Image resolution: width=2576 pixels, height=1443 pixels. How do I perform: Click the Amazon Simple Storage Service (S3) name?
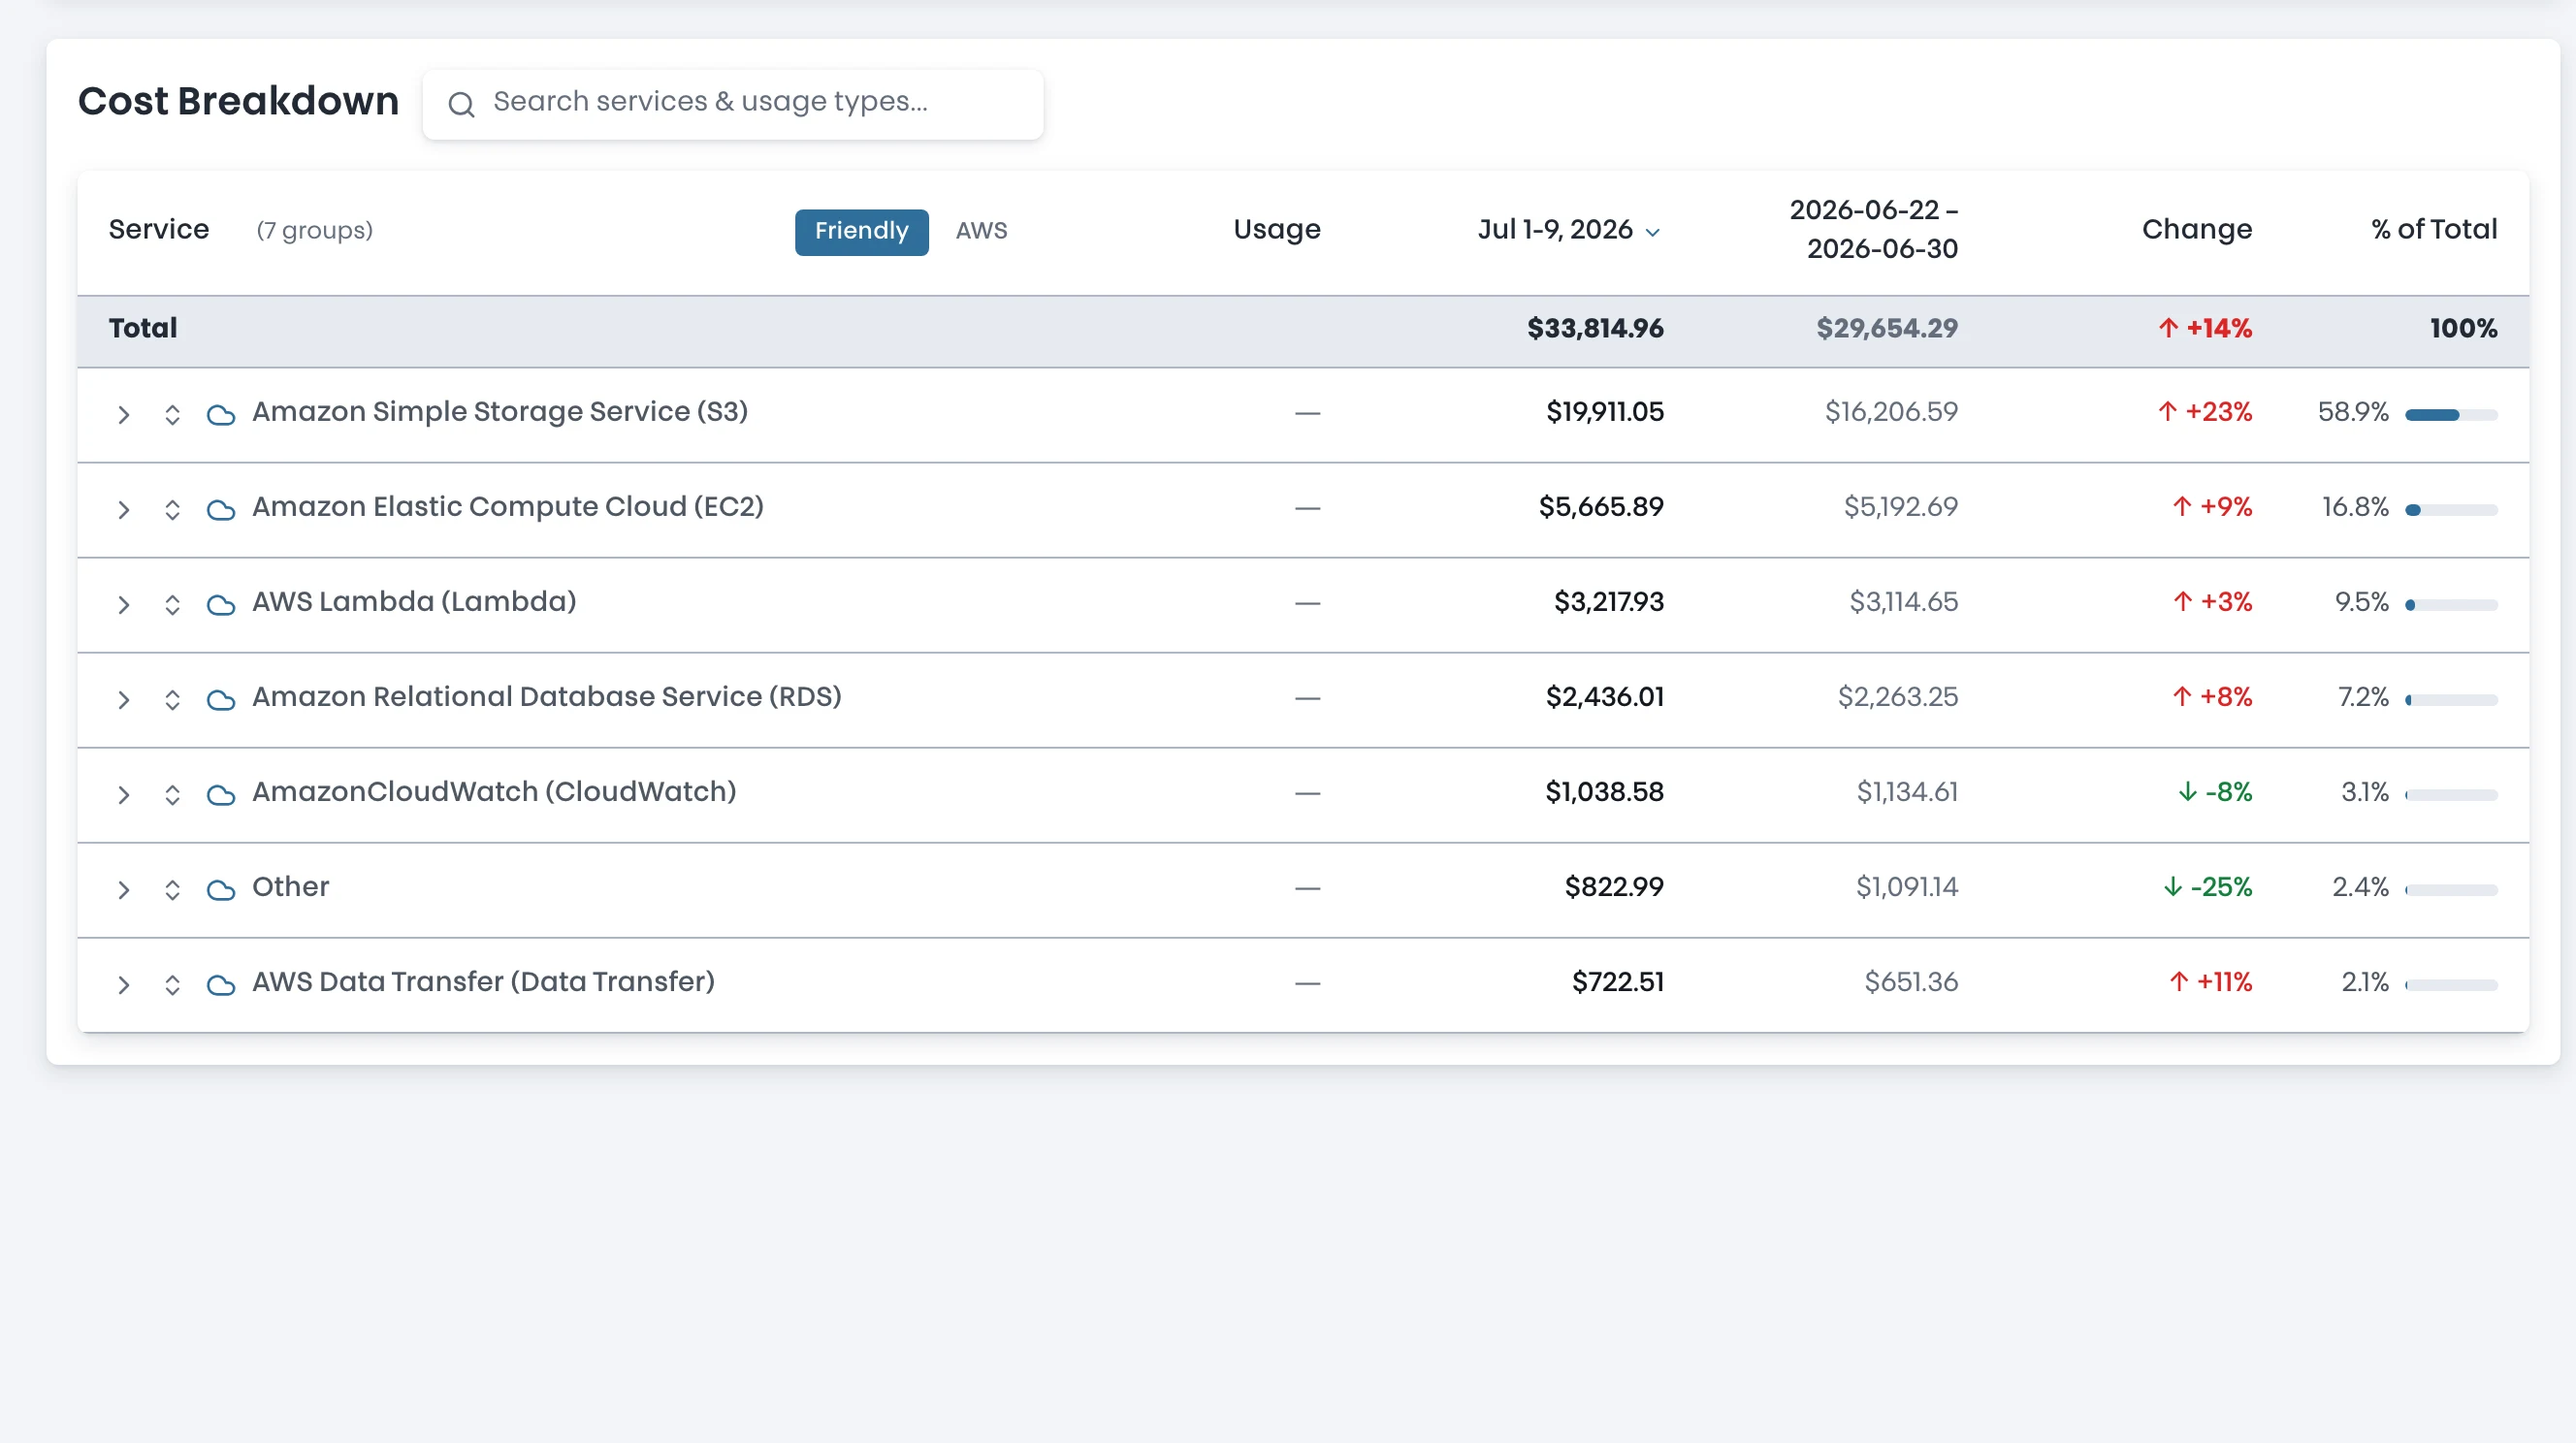pos(500,412)
